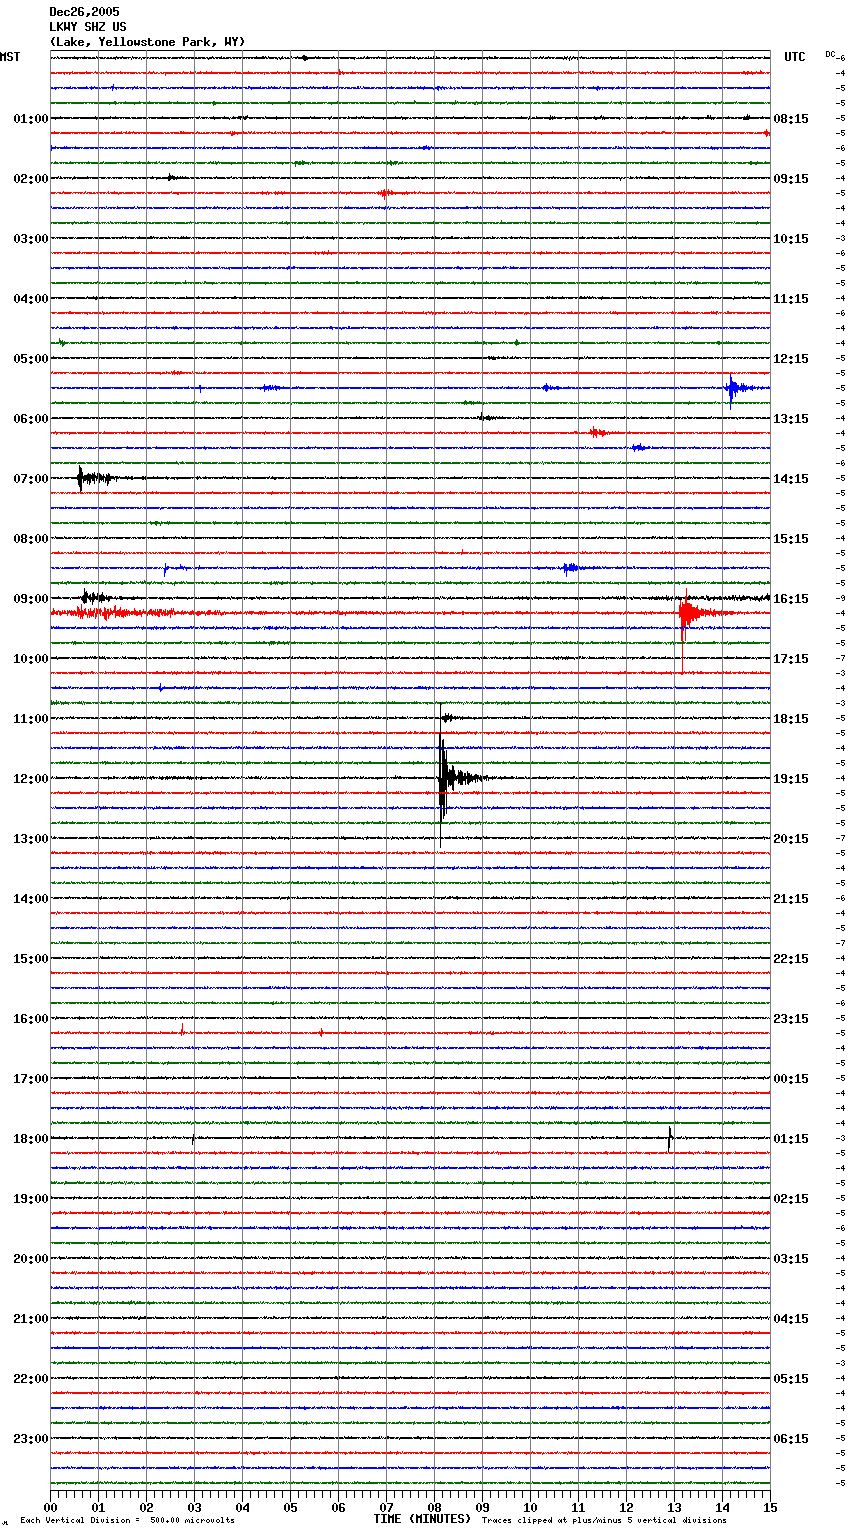Click the red seismic burst near 16:15 UTC
Viewport: 850px width, 1534px height.
coord(685,612)
